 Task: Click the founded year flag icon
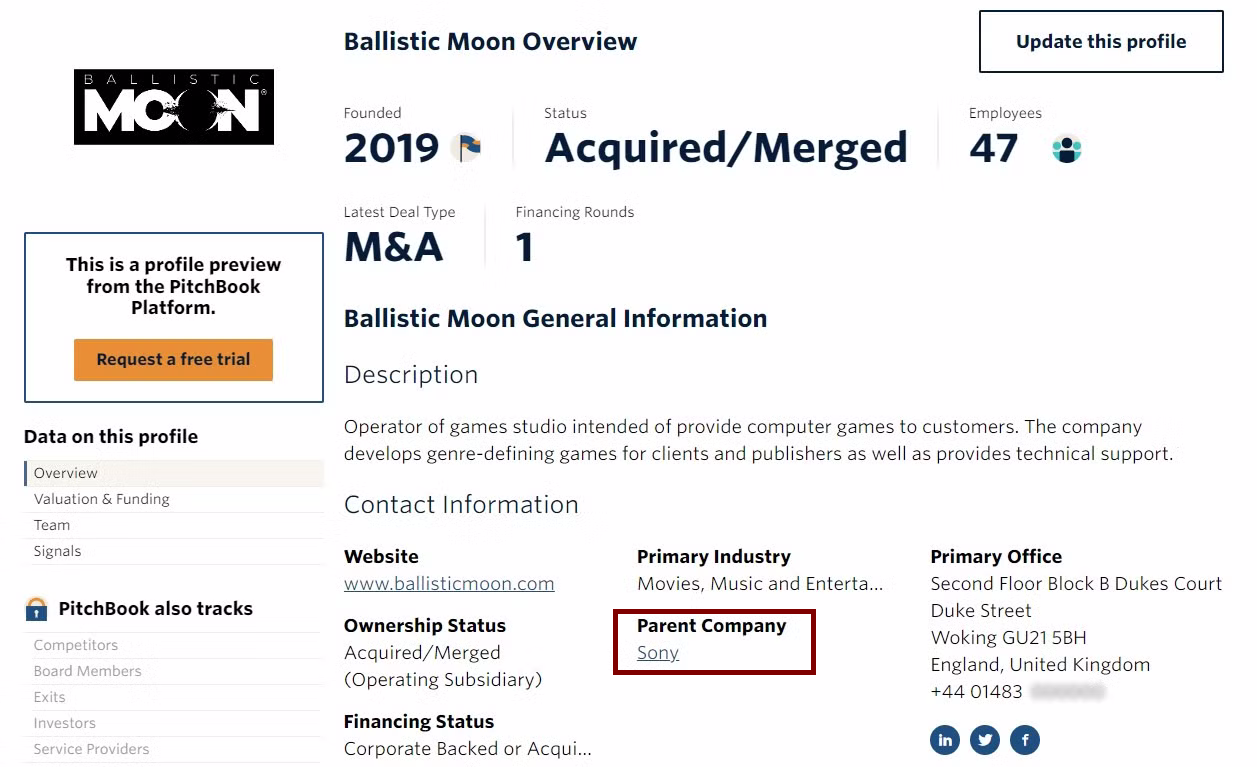click(466, 148)
